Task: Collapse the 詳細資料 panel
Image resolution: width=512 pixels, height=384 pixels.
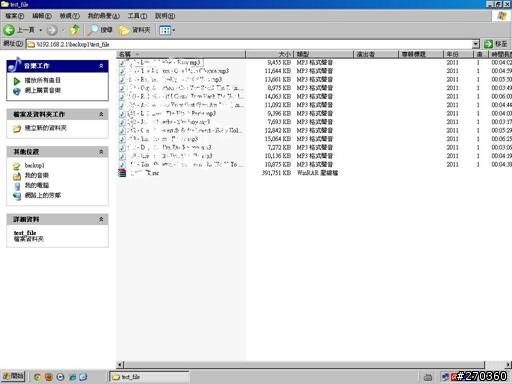Action: (101, 219)
